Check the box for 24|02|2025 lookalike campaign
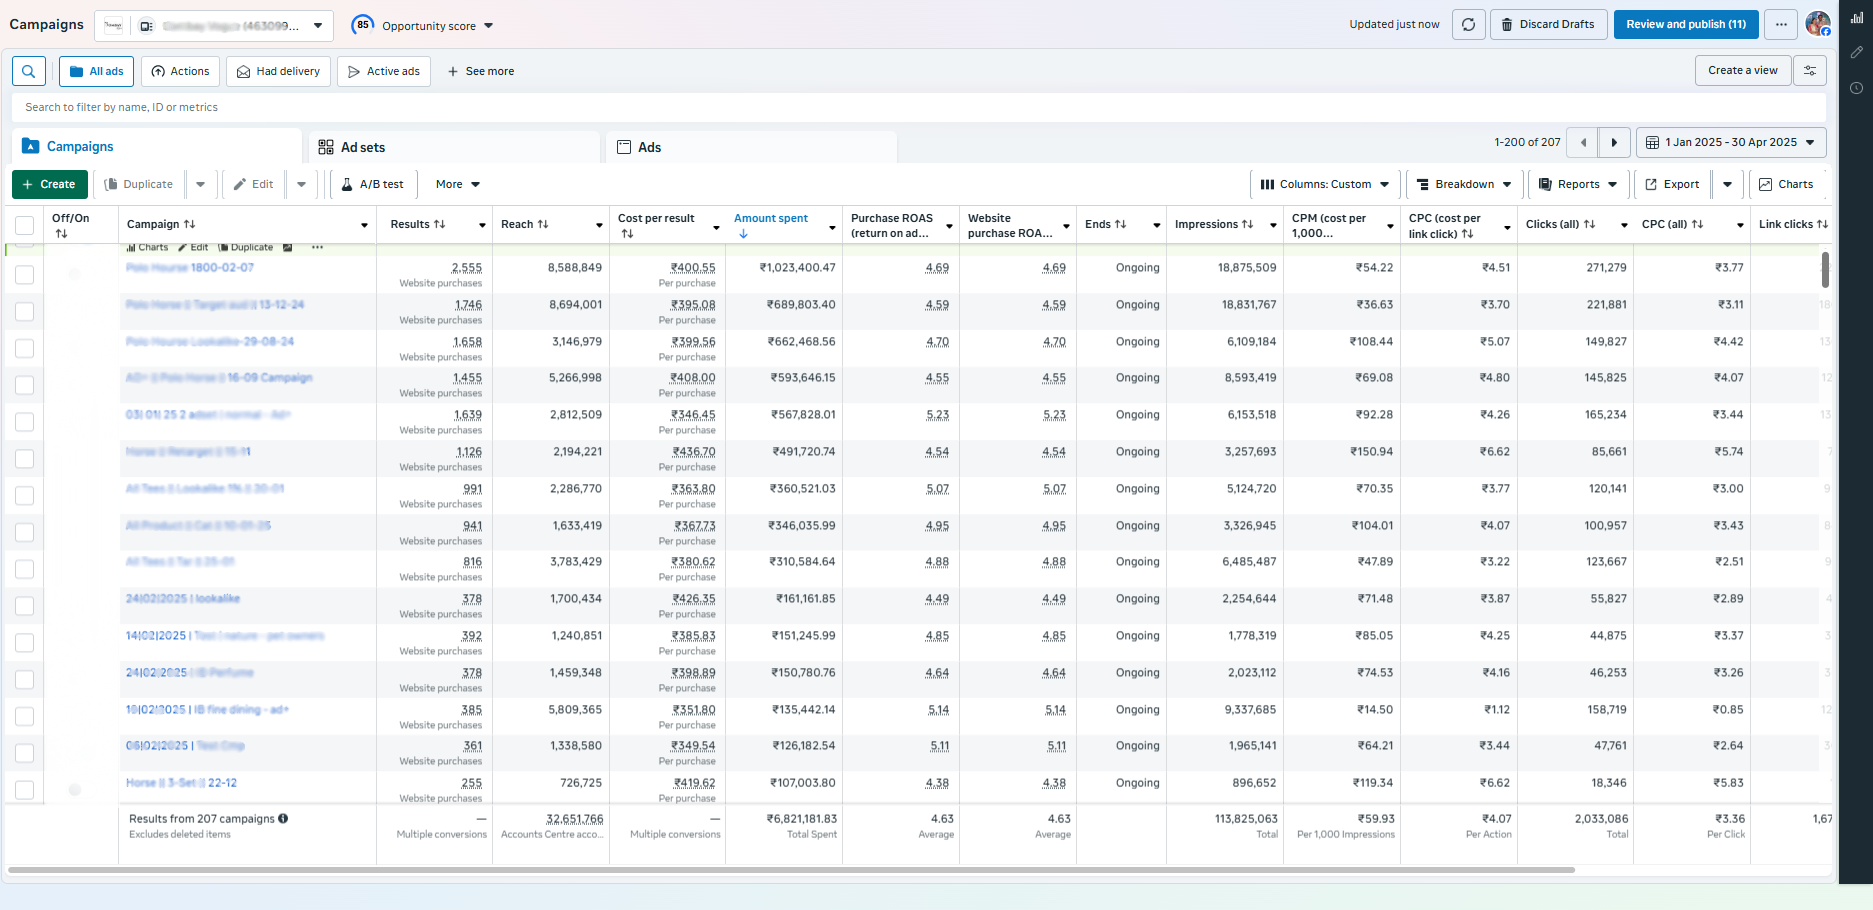 [x=25, y=606]
